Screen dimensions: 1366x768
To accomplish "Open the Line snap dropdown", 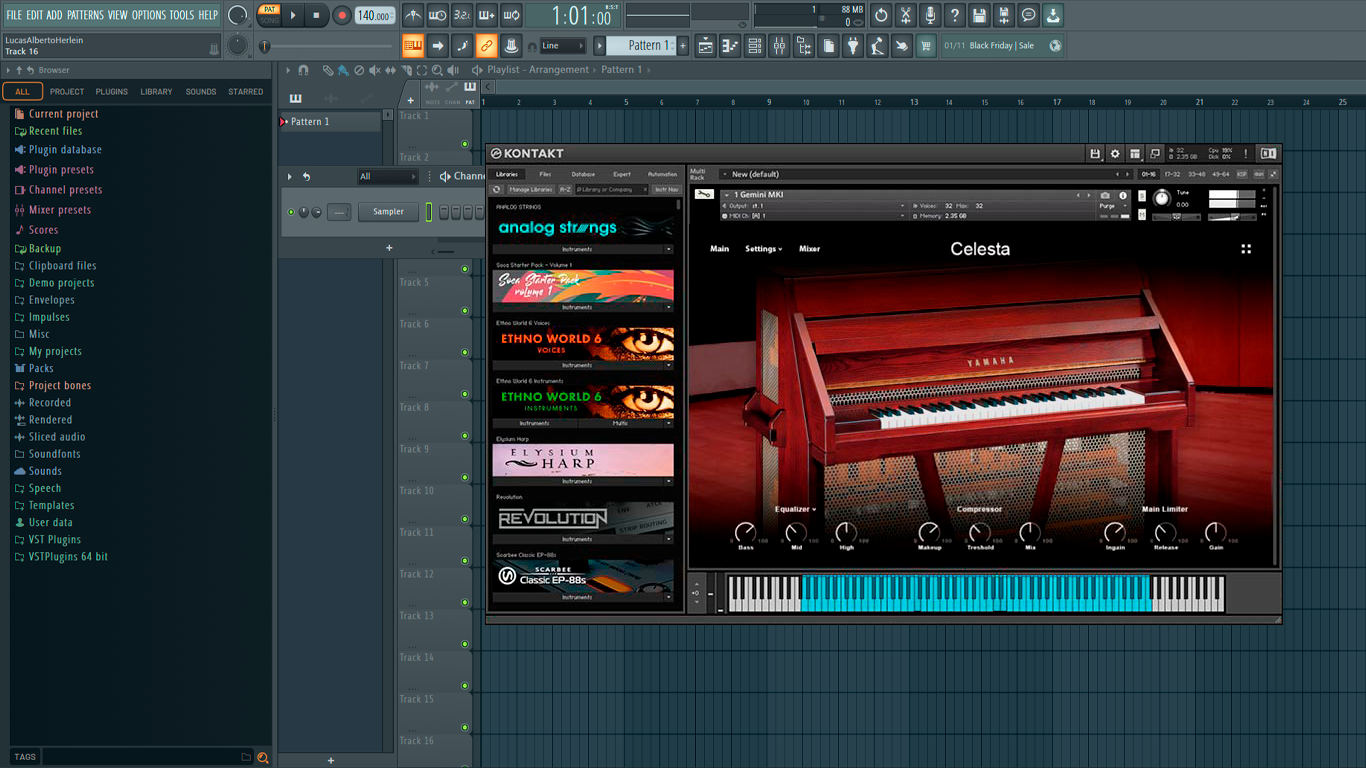I will tap(562, 46).
